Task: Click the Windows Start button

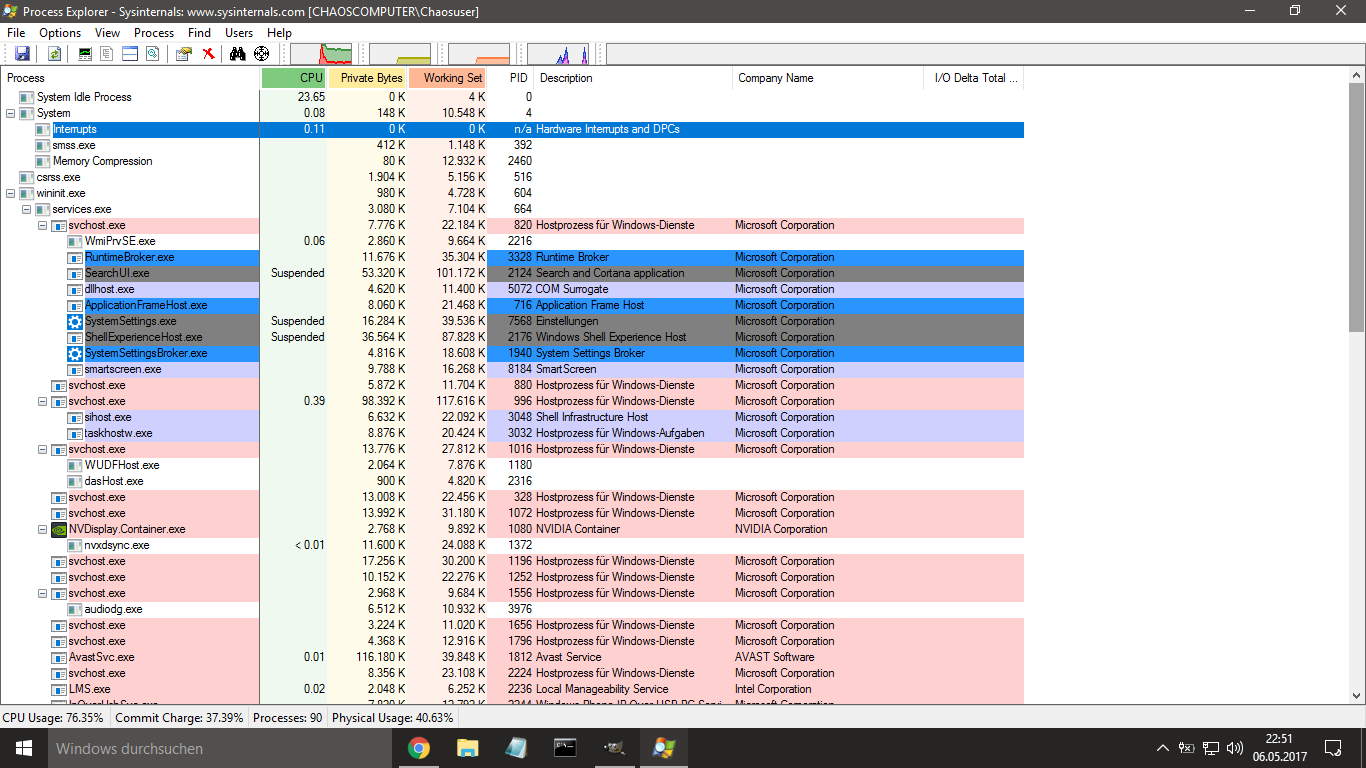Action: (x=23, y=748)
